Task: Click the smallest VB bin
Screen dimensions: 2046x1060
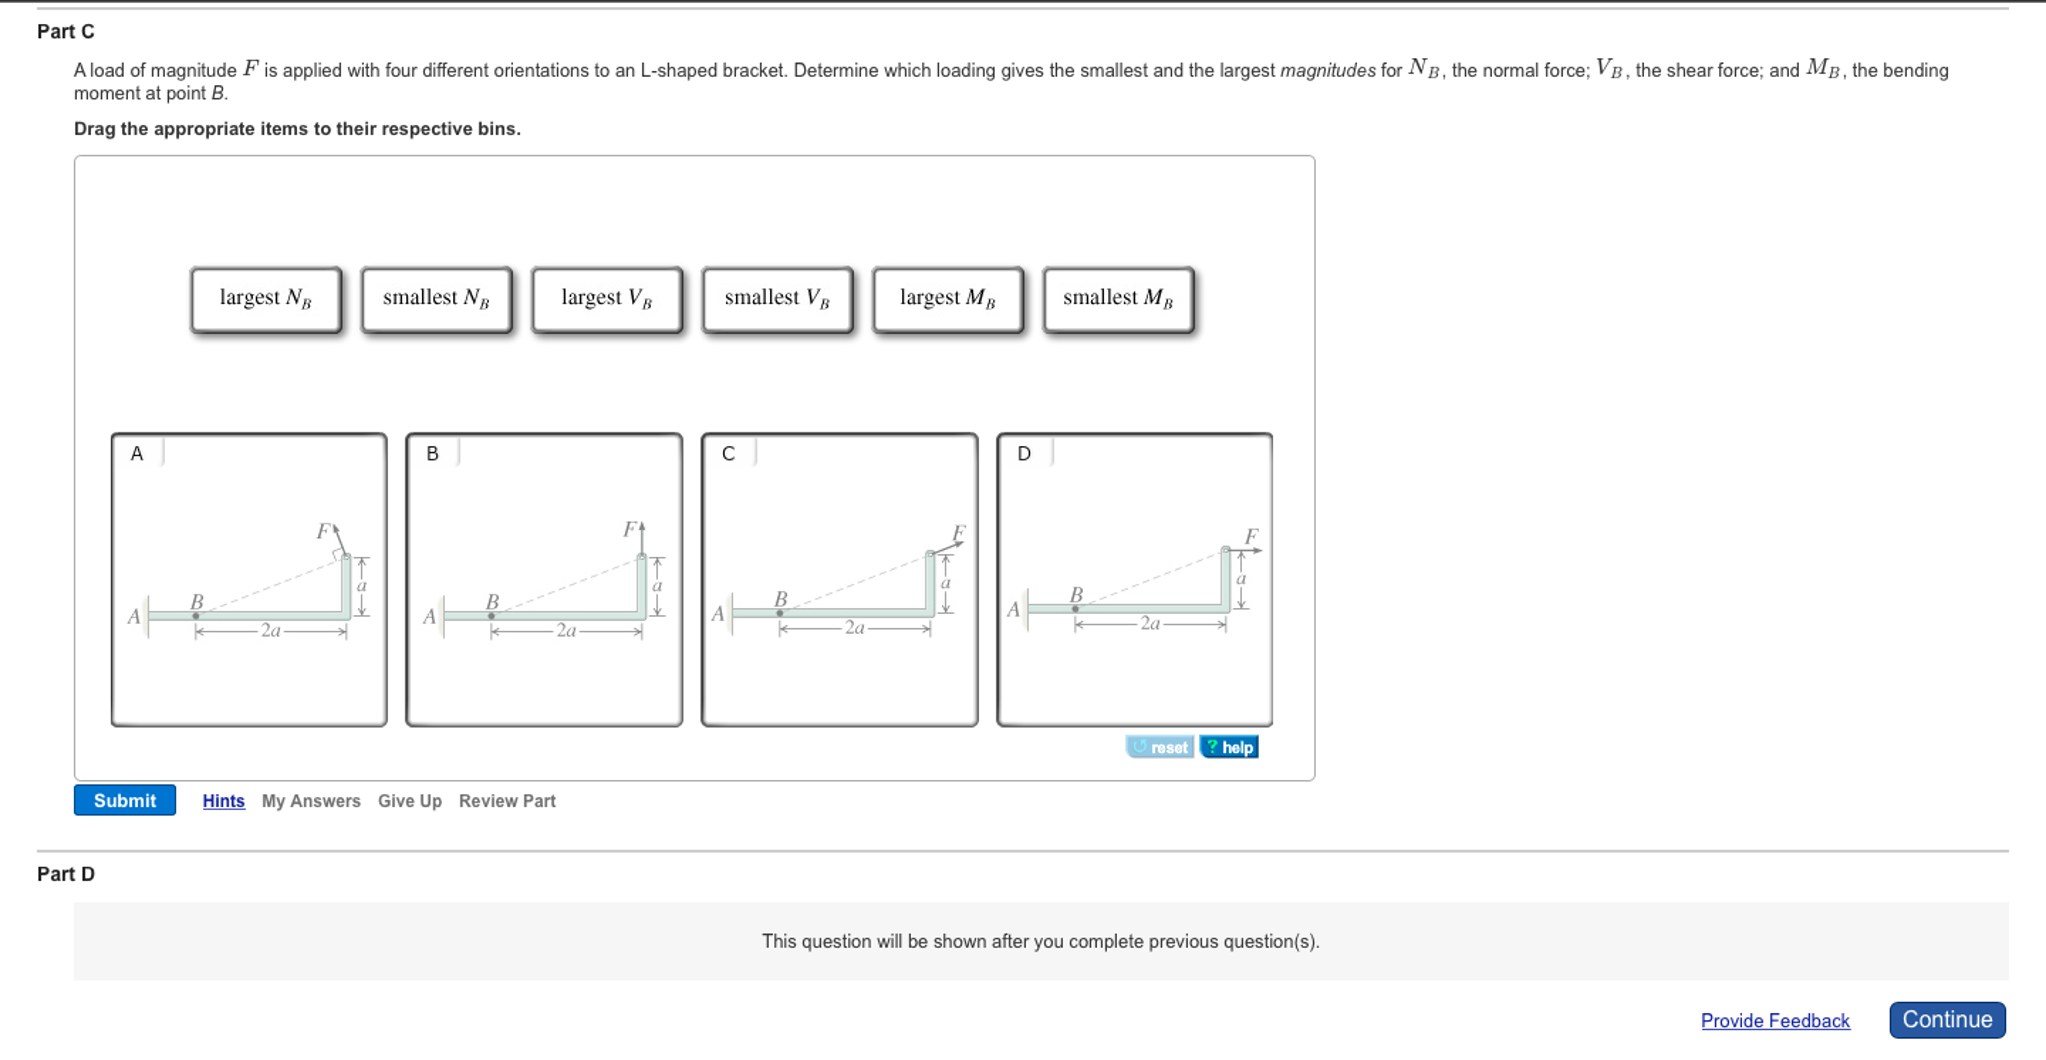Action: [x=777, y=298]
